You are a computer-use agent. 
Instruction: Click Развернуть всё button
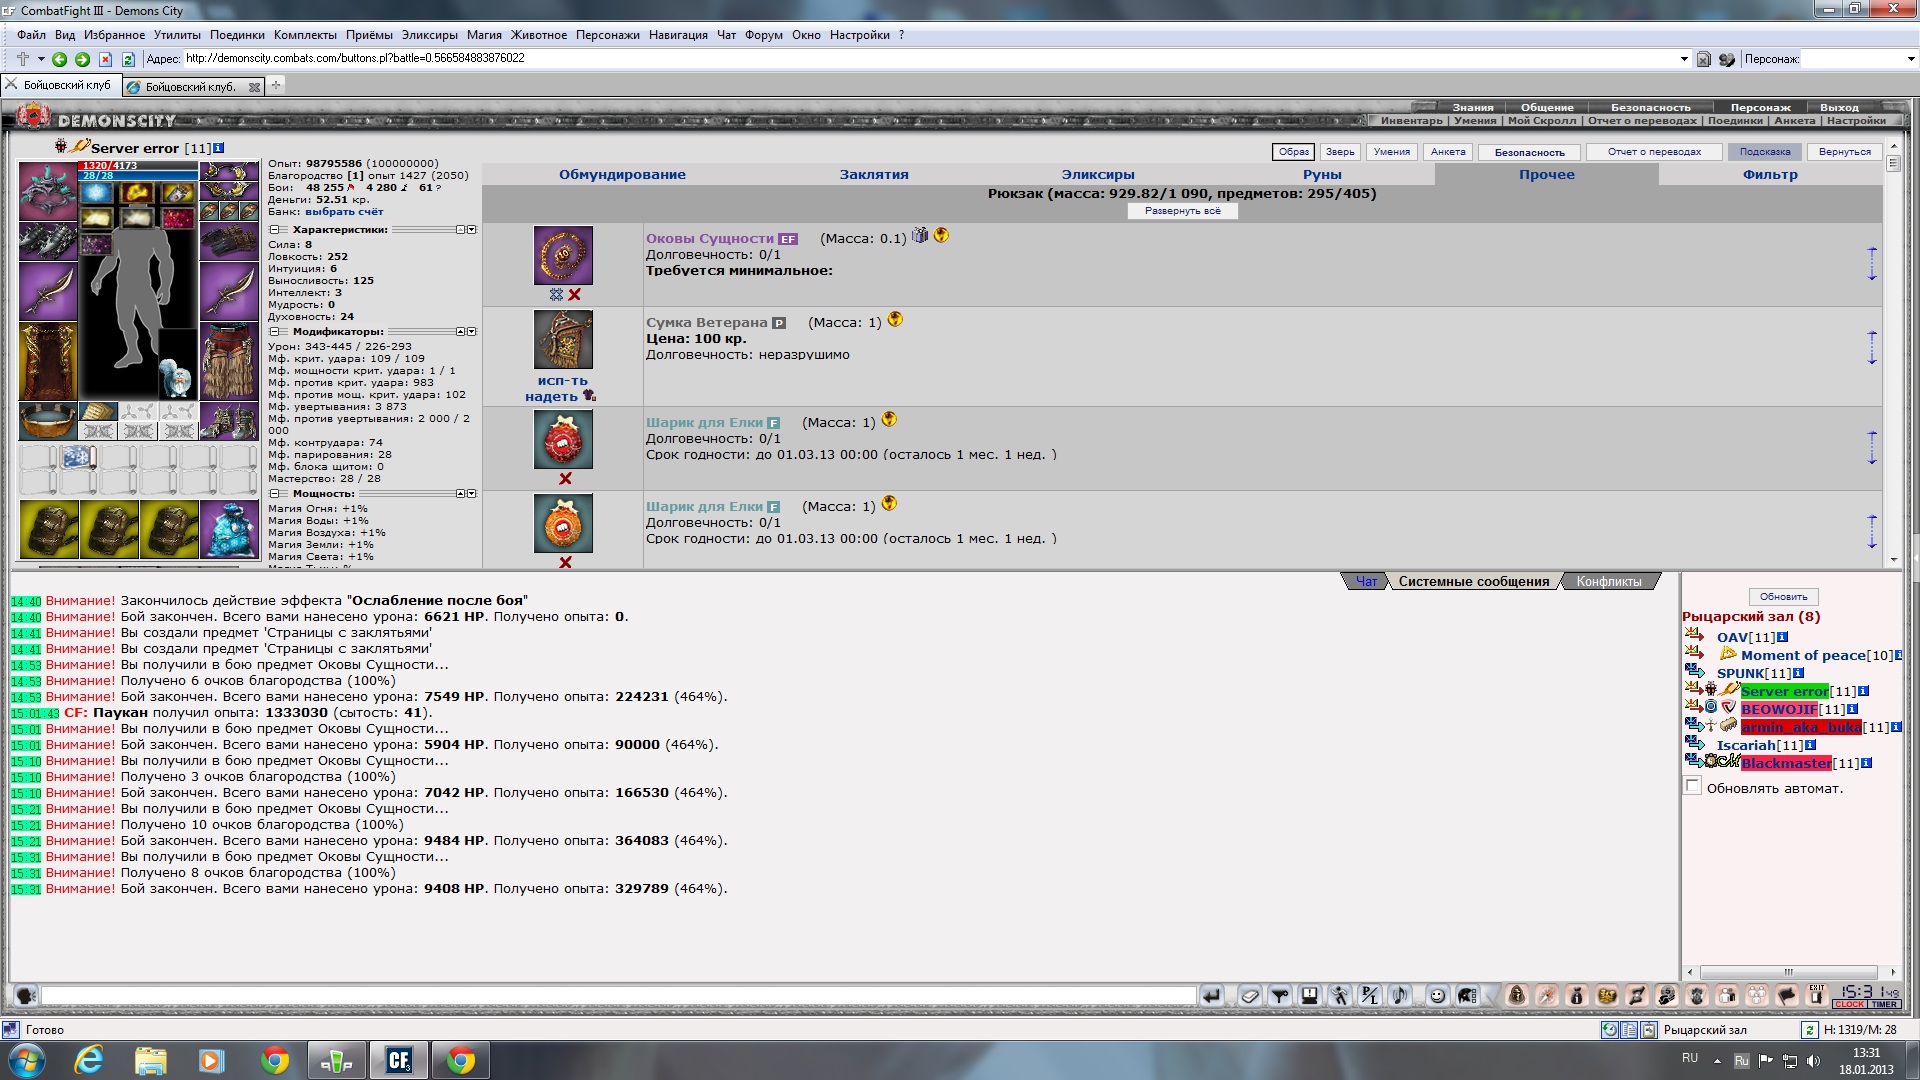click(1183, 211)
